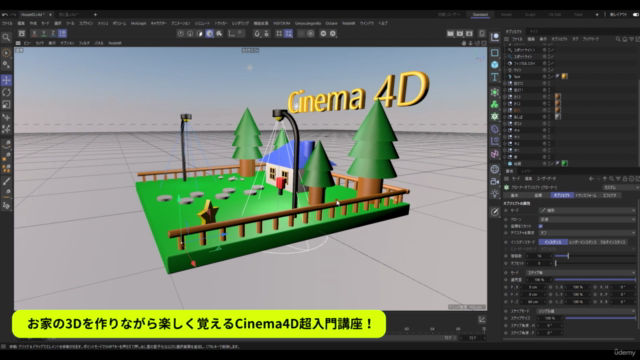Click the render view icon in top toolbar
The height and width of the screenshot is (360, 640).
pos(451,33)
